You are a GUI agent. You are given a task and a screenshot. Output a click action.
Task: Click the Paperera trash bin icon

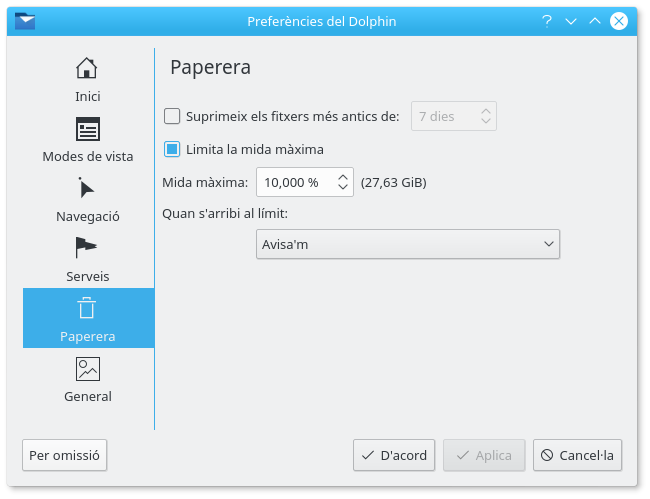(x=88, y=308)
